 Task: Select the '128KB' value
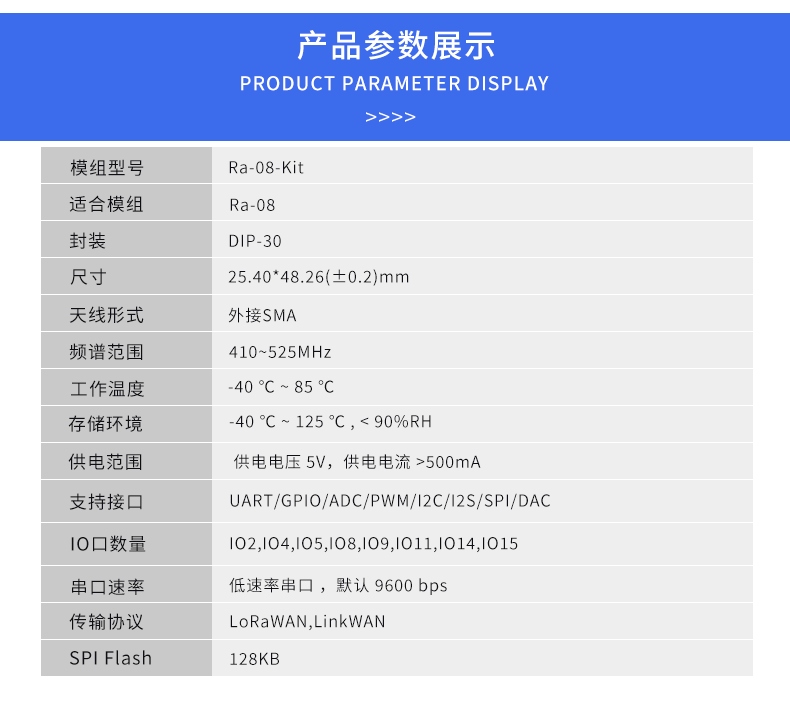[x=254, y=659]
